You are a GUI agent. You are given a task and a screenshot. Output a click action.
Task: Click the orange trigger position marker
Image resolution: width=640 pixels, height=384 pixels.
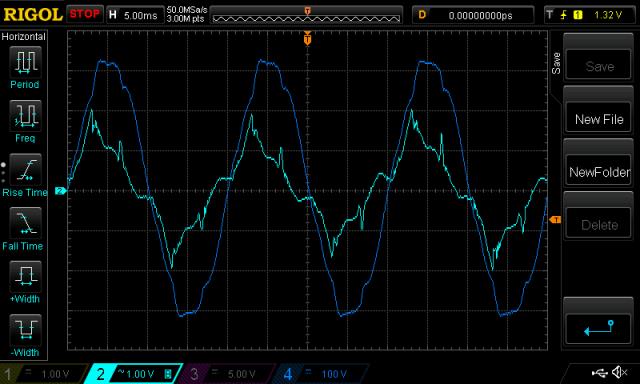pos(307,38)
